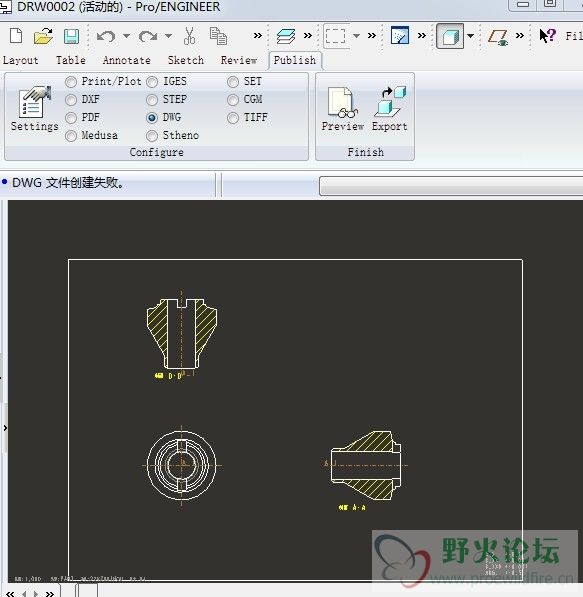Redo the last undone action
Screen dimensions: 583x597
pos(148,37)
